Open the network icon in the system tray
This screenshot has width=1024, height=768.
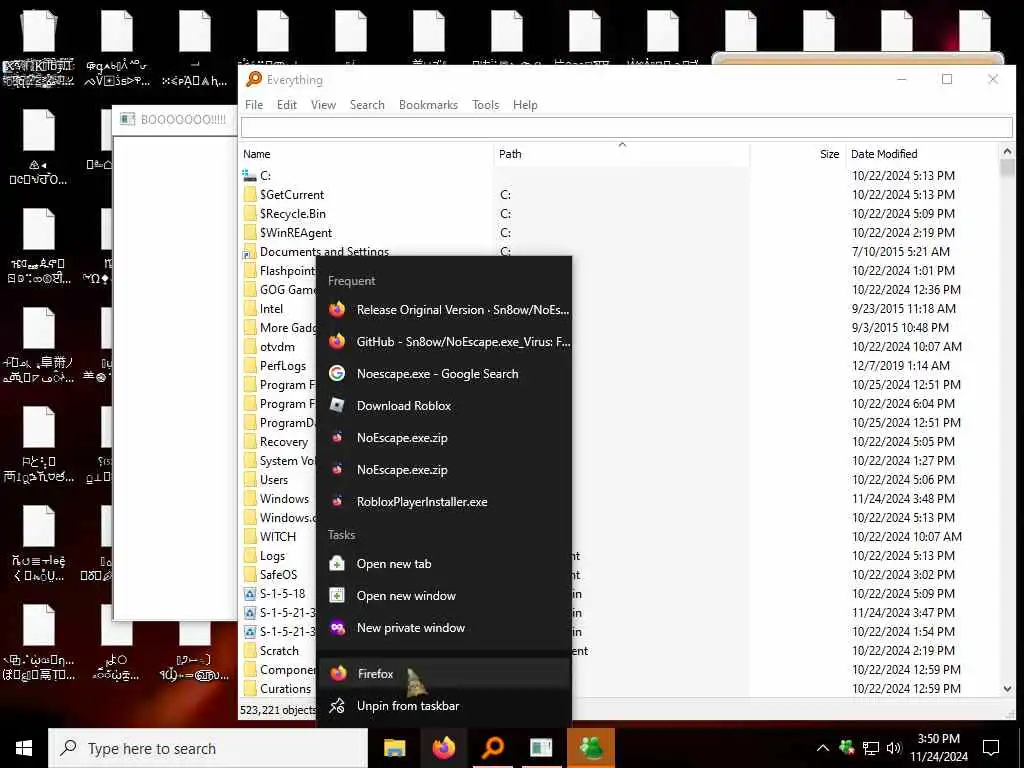point(871,748)
